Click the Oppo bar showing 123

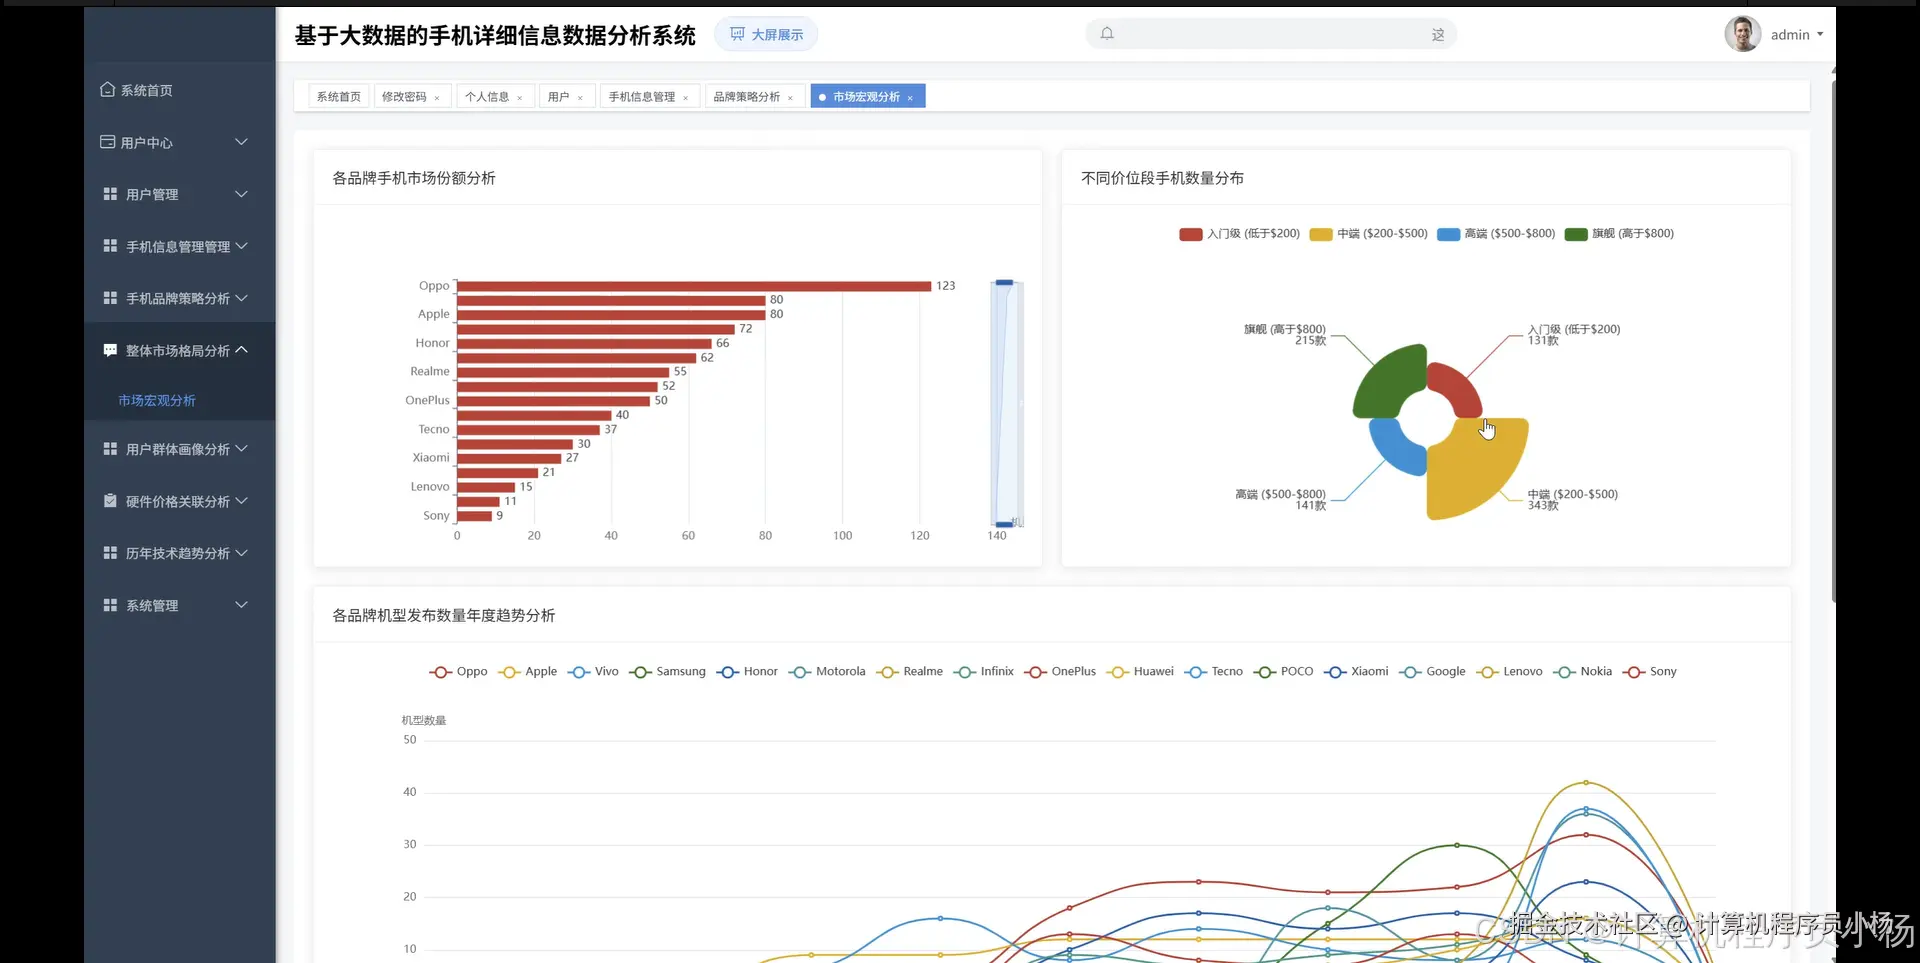694,286
